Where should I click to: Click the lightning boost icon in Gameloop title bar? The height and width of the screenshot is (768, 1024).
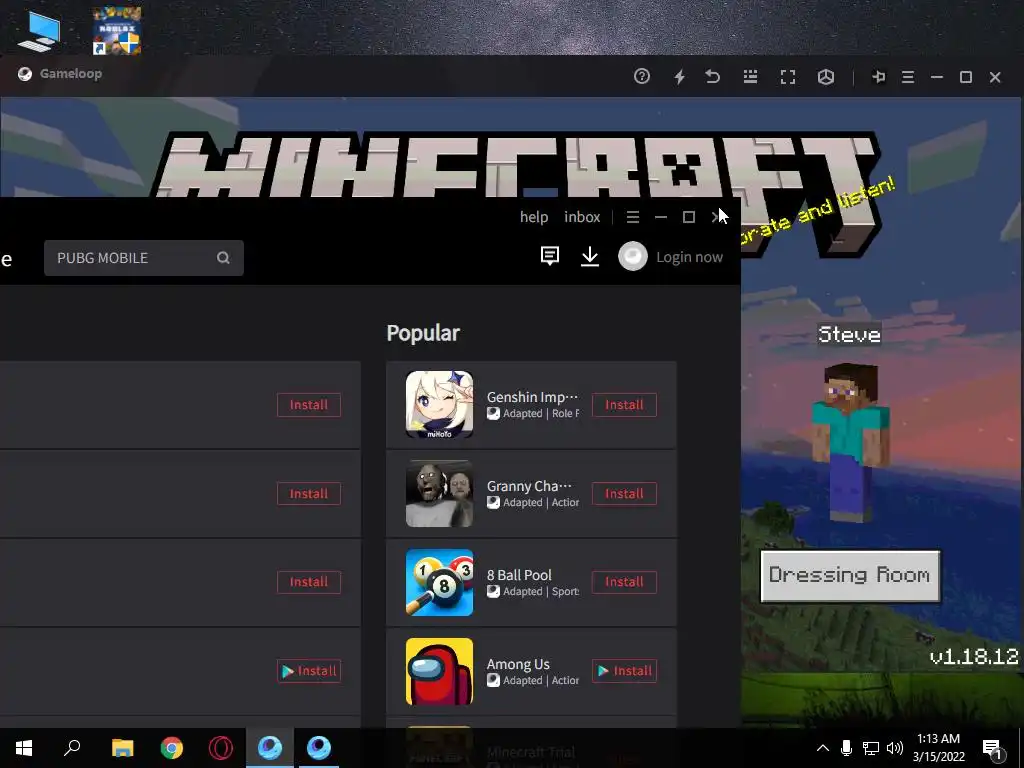coord(680,77)
